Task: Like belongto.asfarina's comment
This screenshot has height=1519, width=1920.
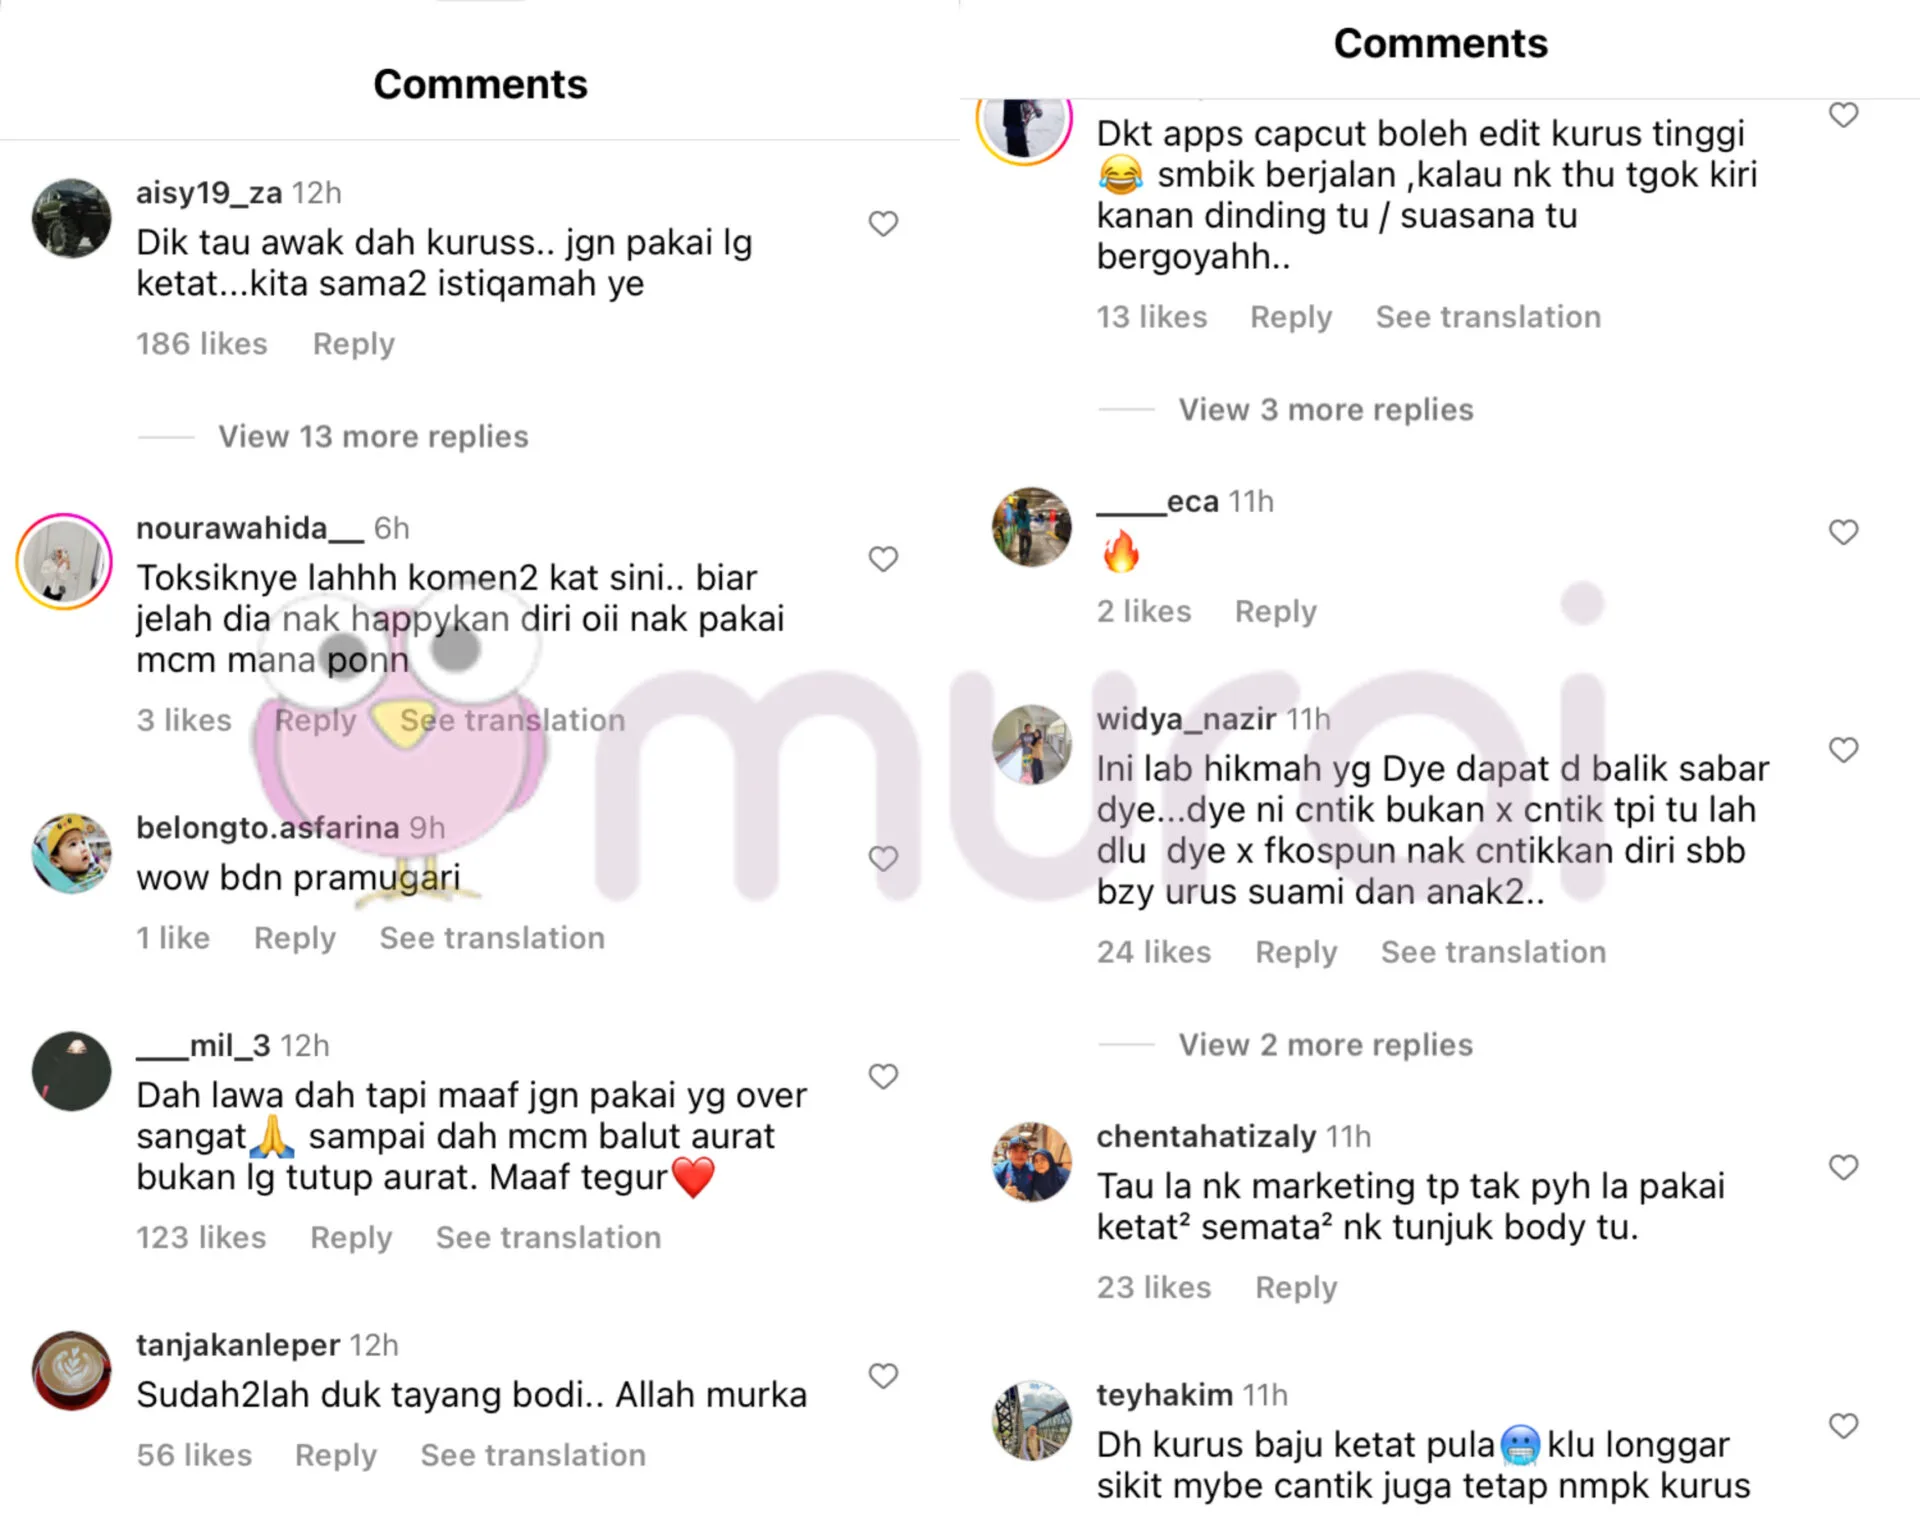Action: pos(883,859)
